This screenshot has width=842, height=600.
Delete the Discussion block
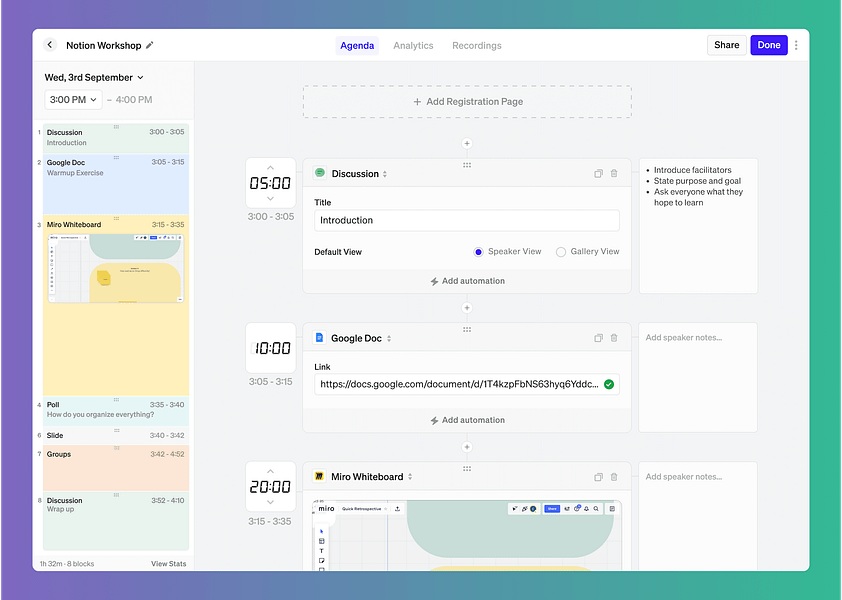(614, 174)
